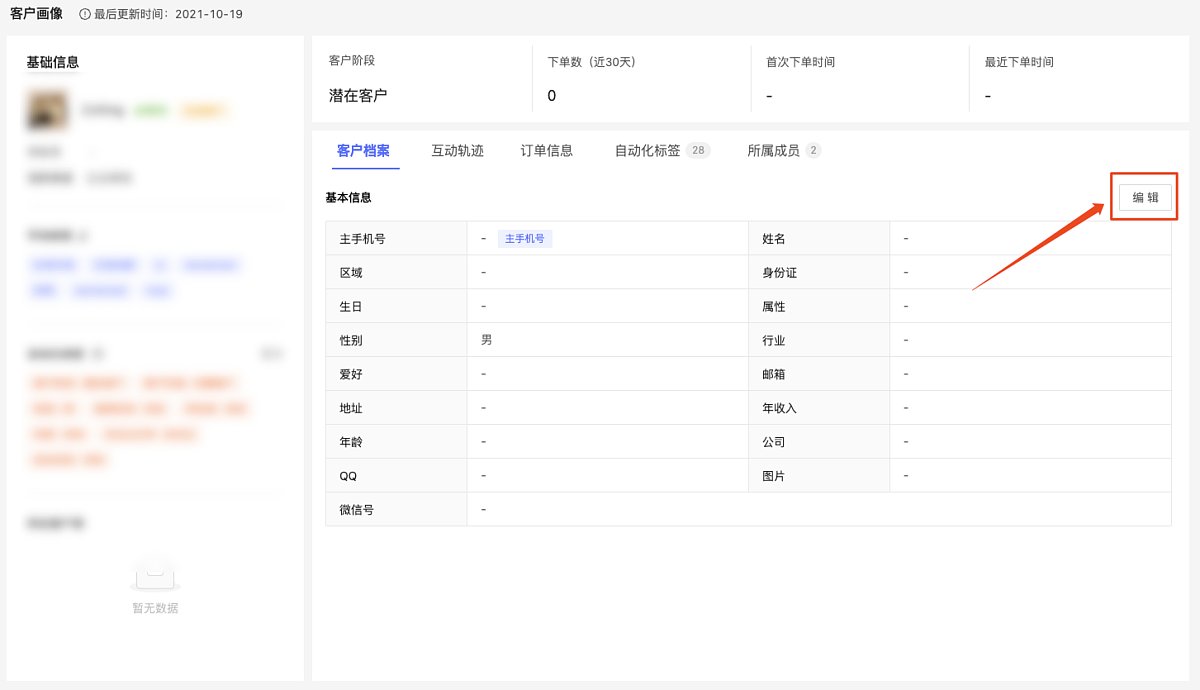Click the dash value in the 邮箱 row
Screen dimensions: 1200x690
tap(906, 374)
